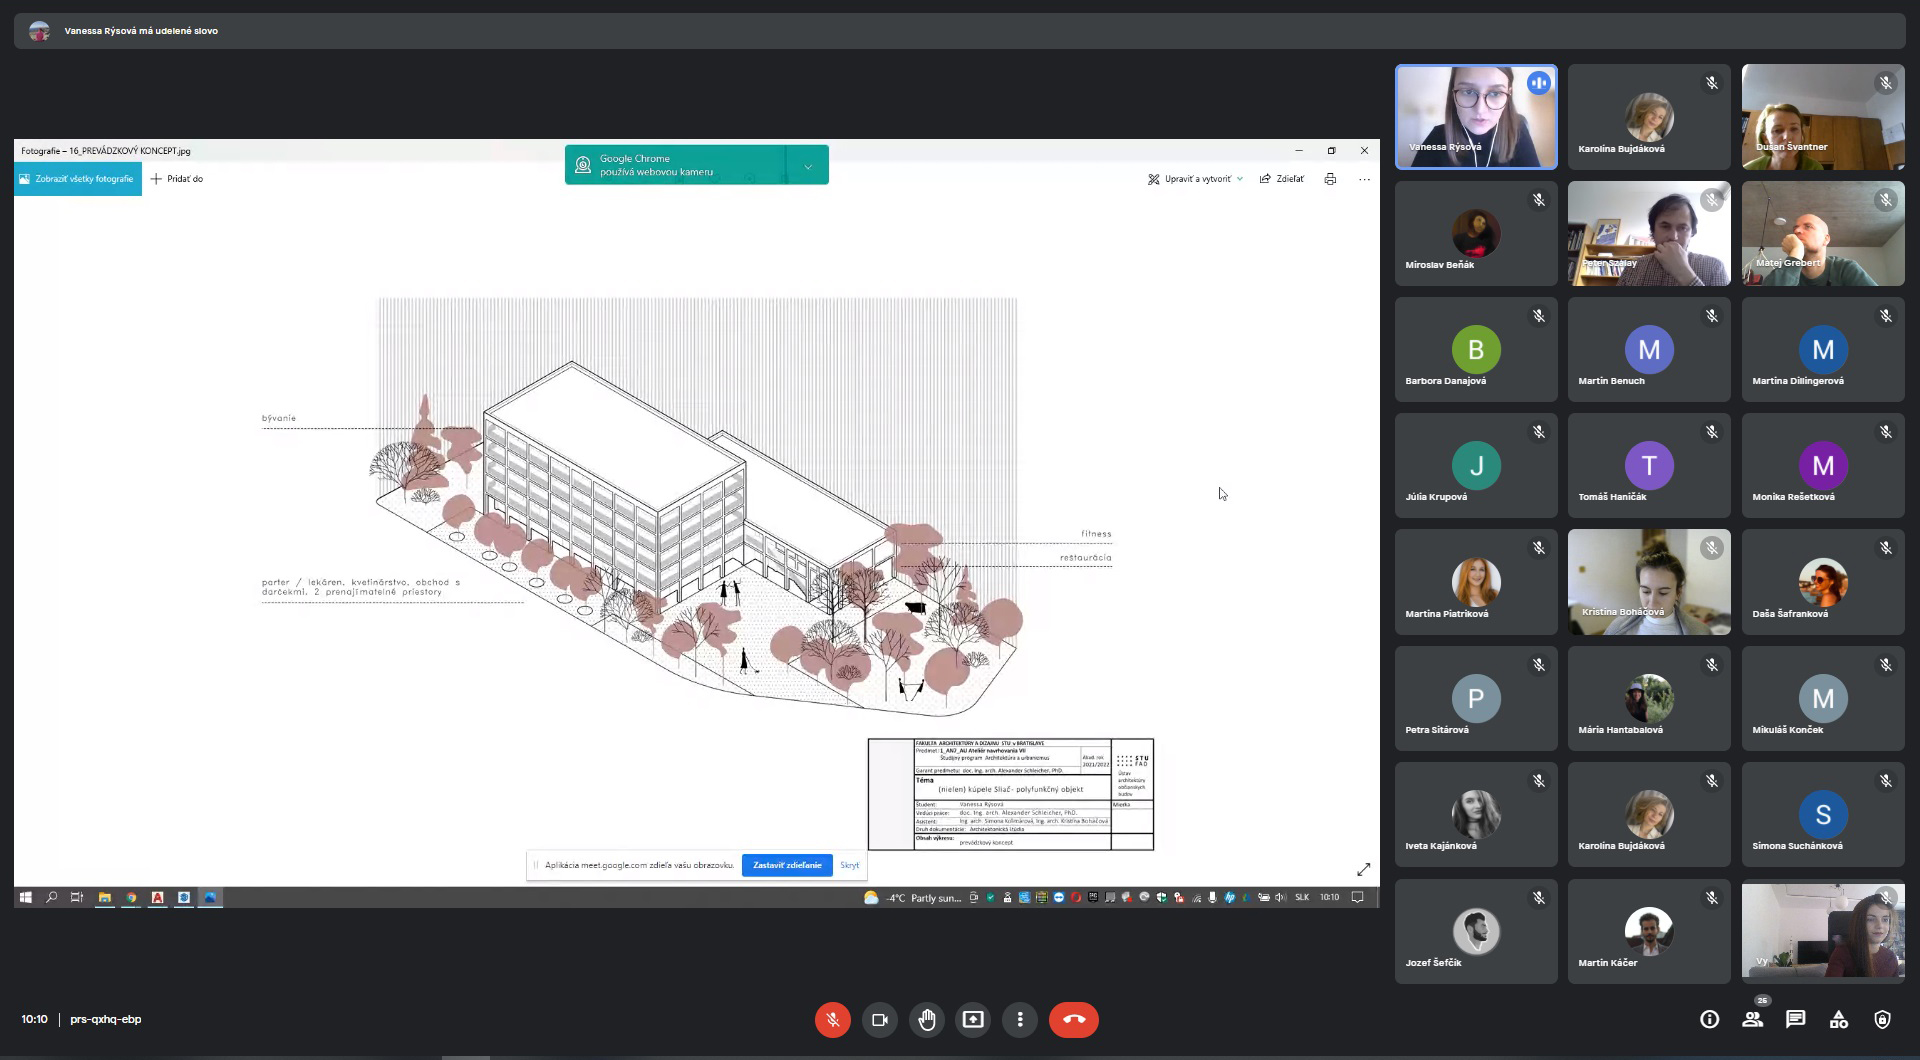Click the SLK language indicator
This screenshot has width=1920, height=1060.
click(1302, 898)
